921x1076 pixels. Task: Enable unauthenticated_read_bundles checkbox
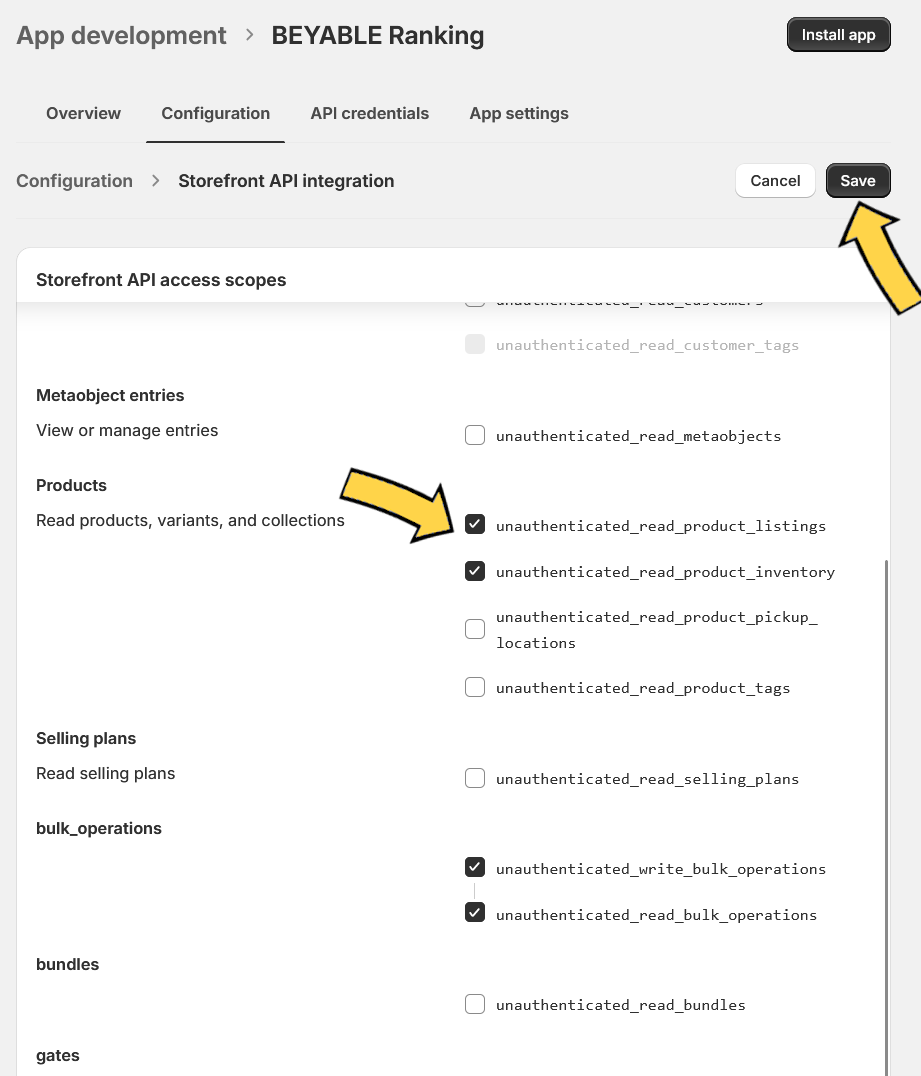pyautogui.click(x=475, y=1004)
